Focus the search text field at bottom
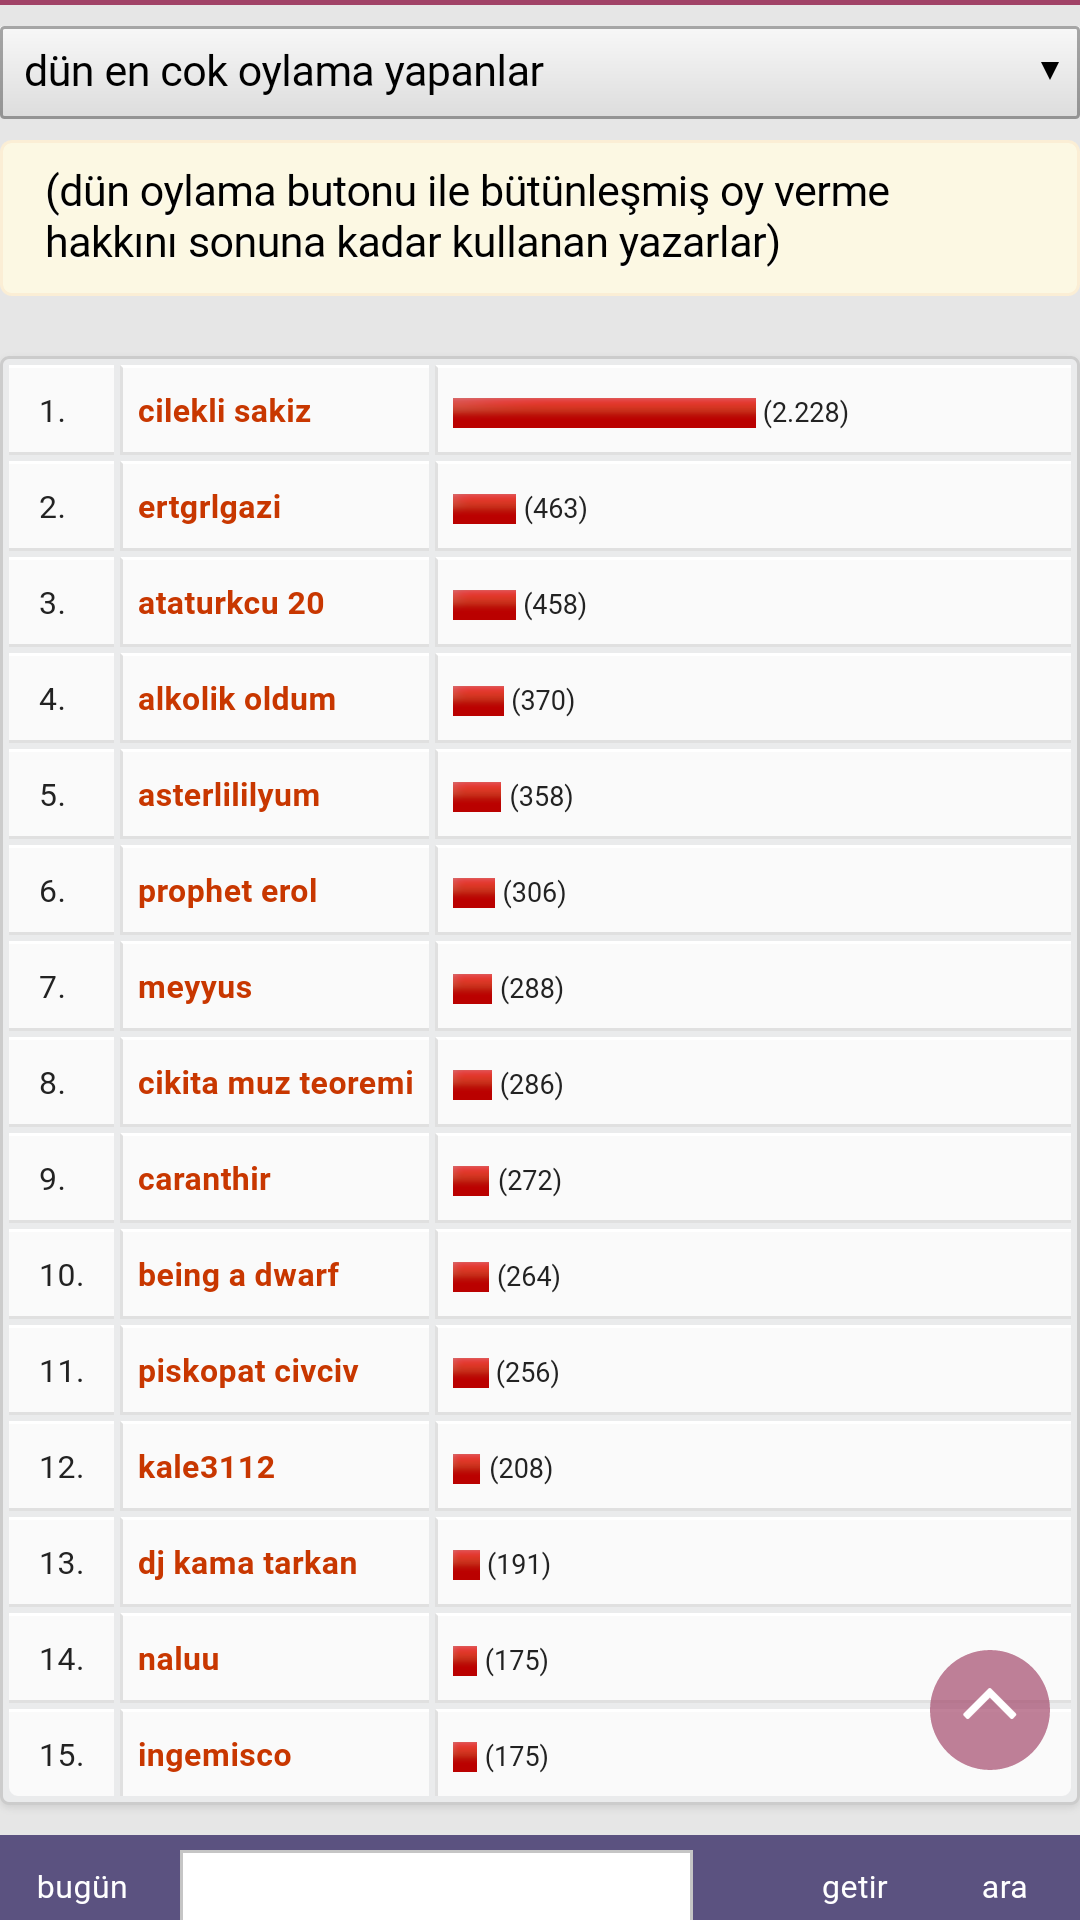 tap(436, 1886)
